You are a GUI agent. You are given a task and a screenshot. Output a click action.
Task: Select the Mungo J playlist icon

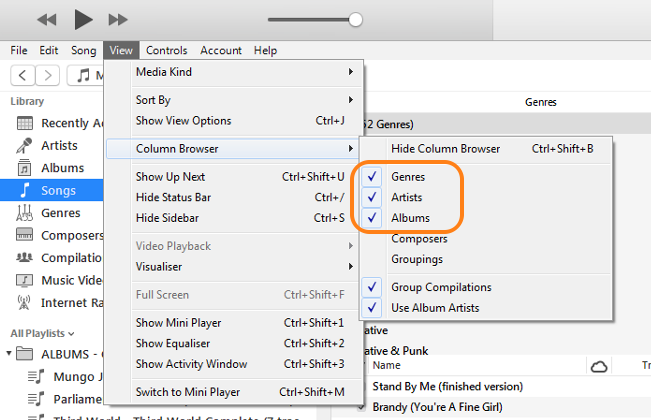pyautogui.click(x=36, y=376)
